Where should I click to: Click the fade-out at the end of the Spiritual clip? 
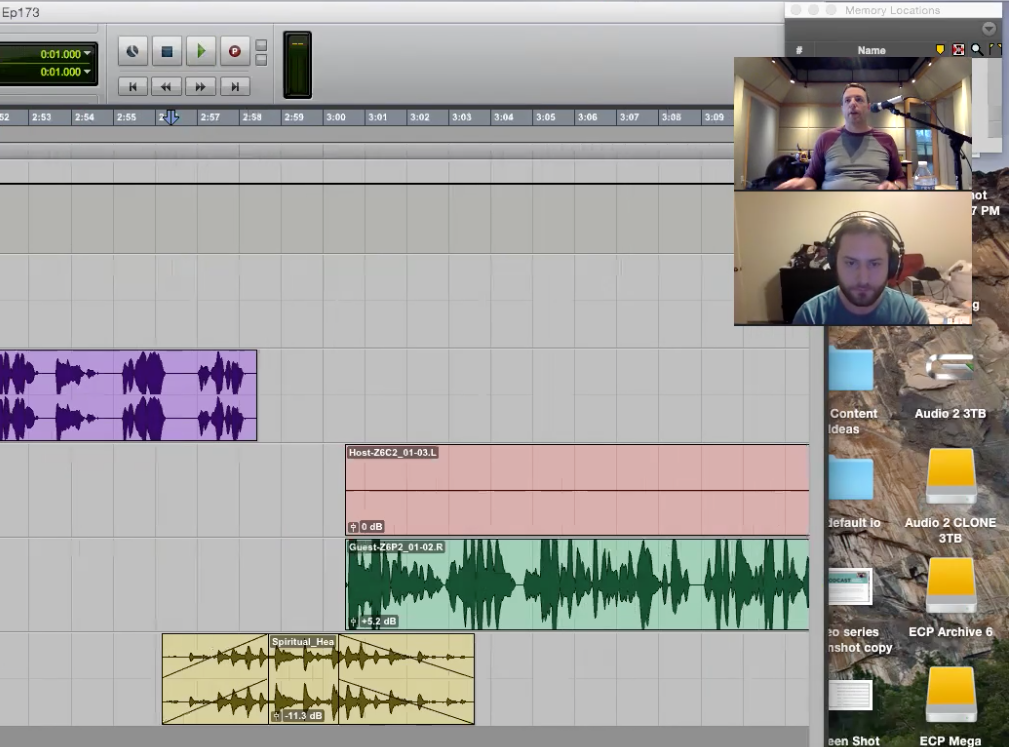coord(407,679)
